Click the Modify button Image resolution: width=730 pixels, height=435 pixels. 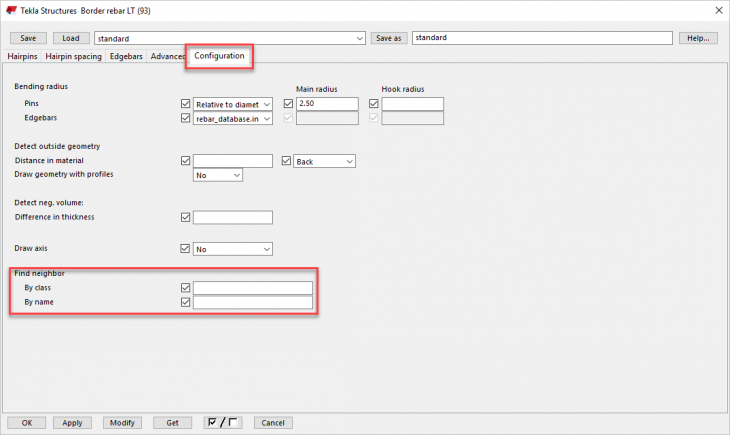click(x=122, y=422)
